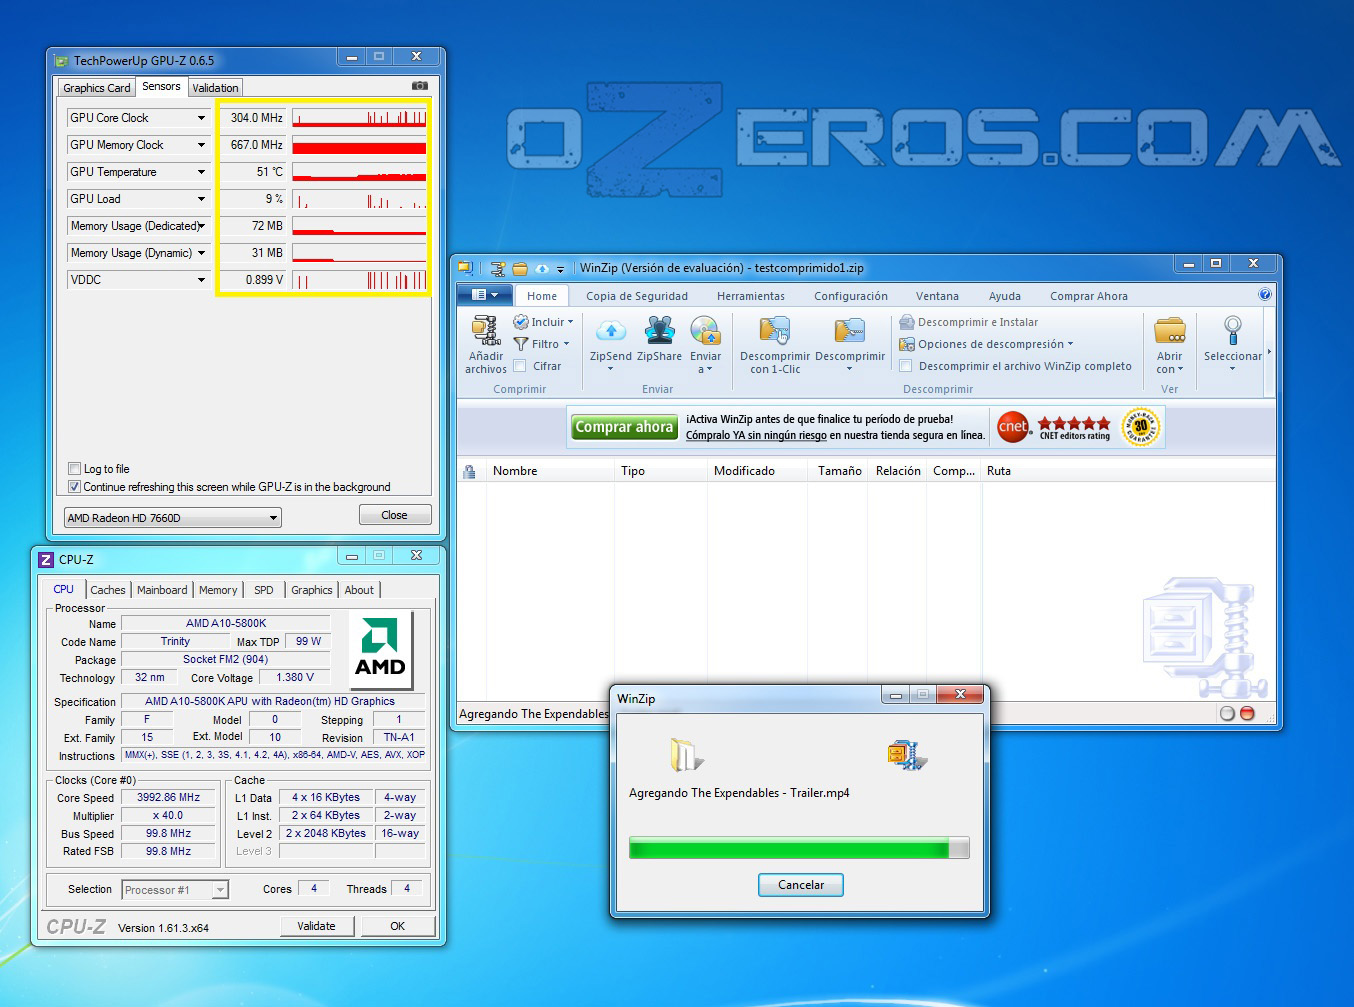Open the WinZip file menu button
The height and width of the screenshot is (1007, 1354).
[x=485, y=295]
